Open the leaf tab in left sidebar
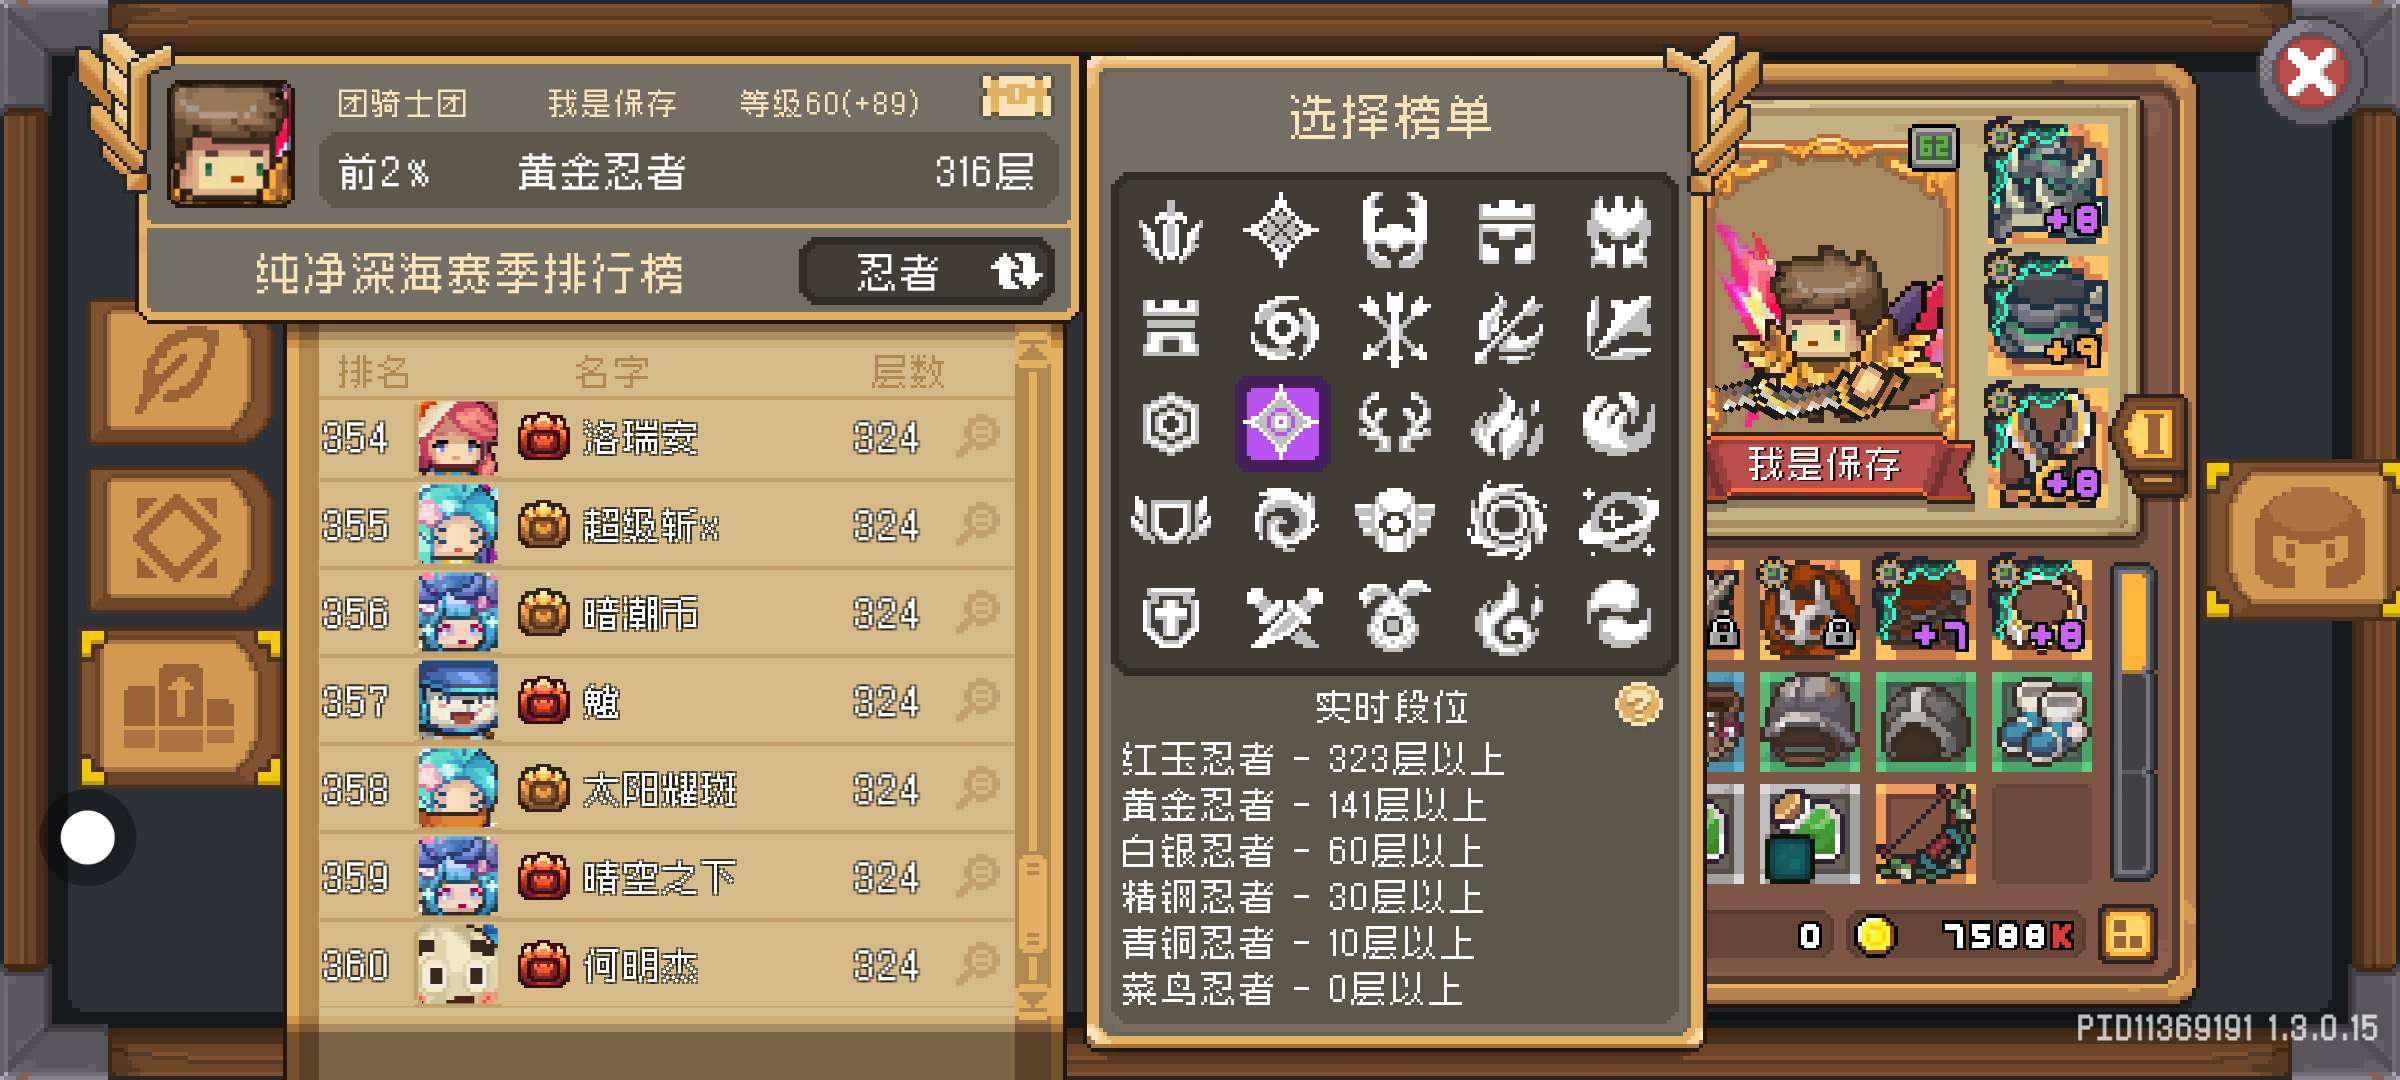 (x=180, y=372)
